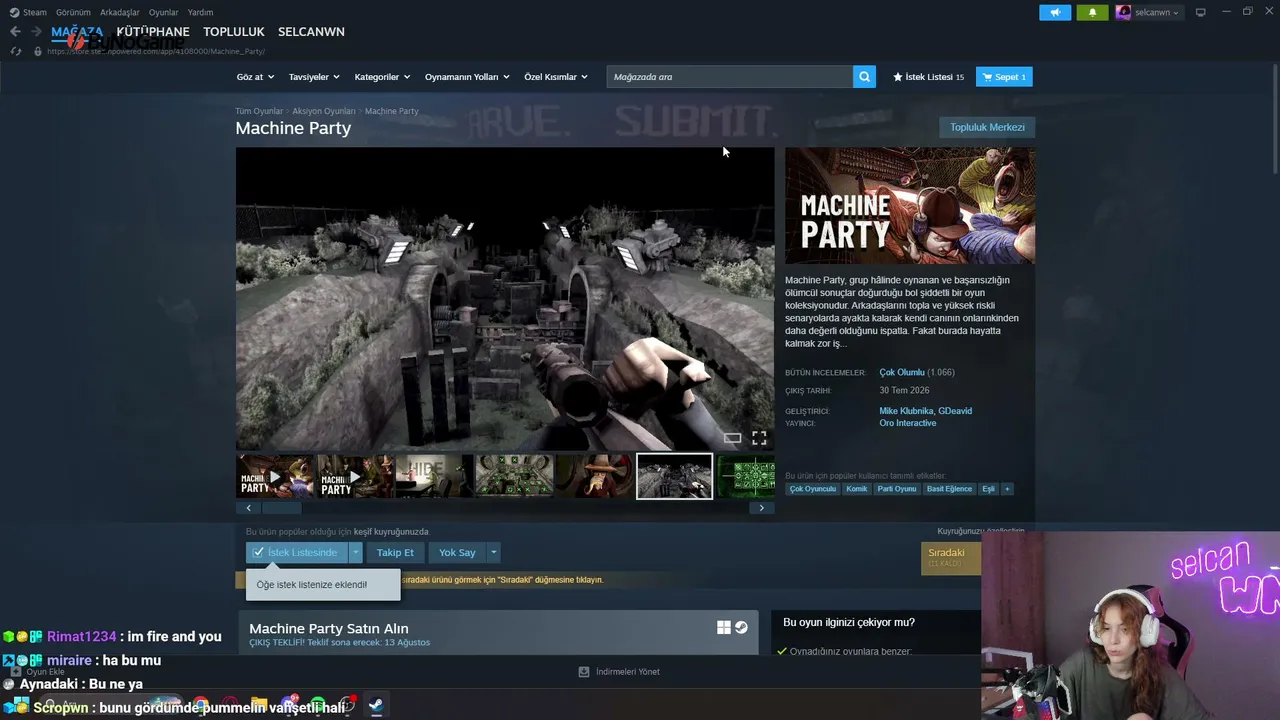Expand Özel Kısımlar dropdown
The height and width of the screenshot is (720, 1280).
pos(556,77)
